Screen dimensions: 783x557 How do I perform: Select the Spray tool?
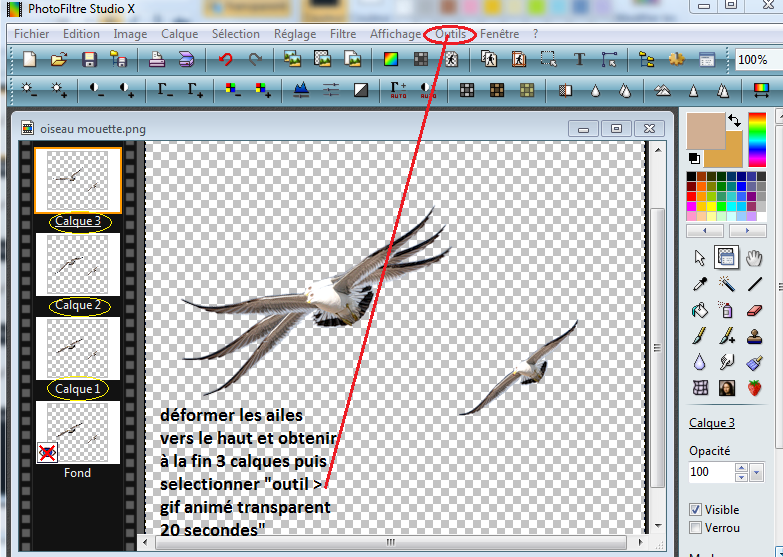point(727,310)
